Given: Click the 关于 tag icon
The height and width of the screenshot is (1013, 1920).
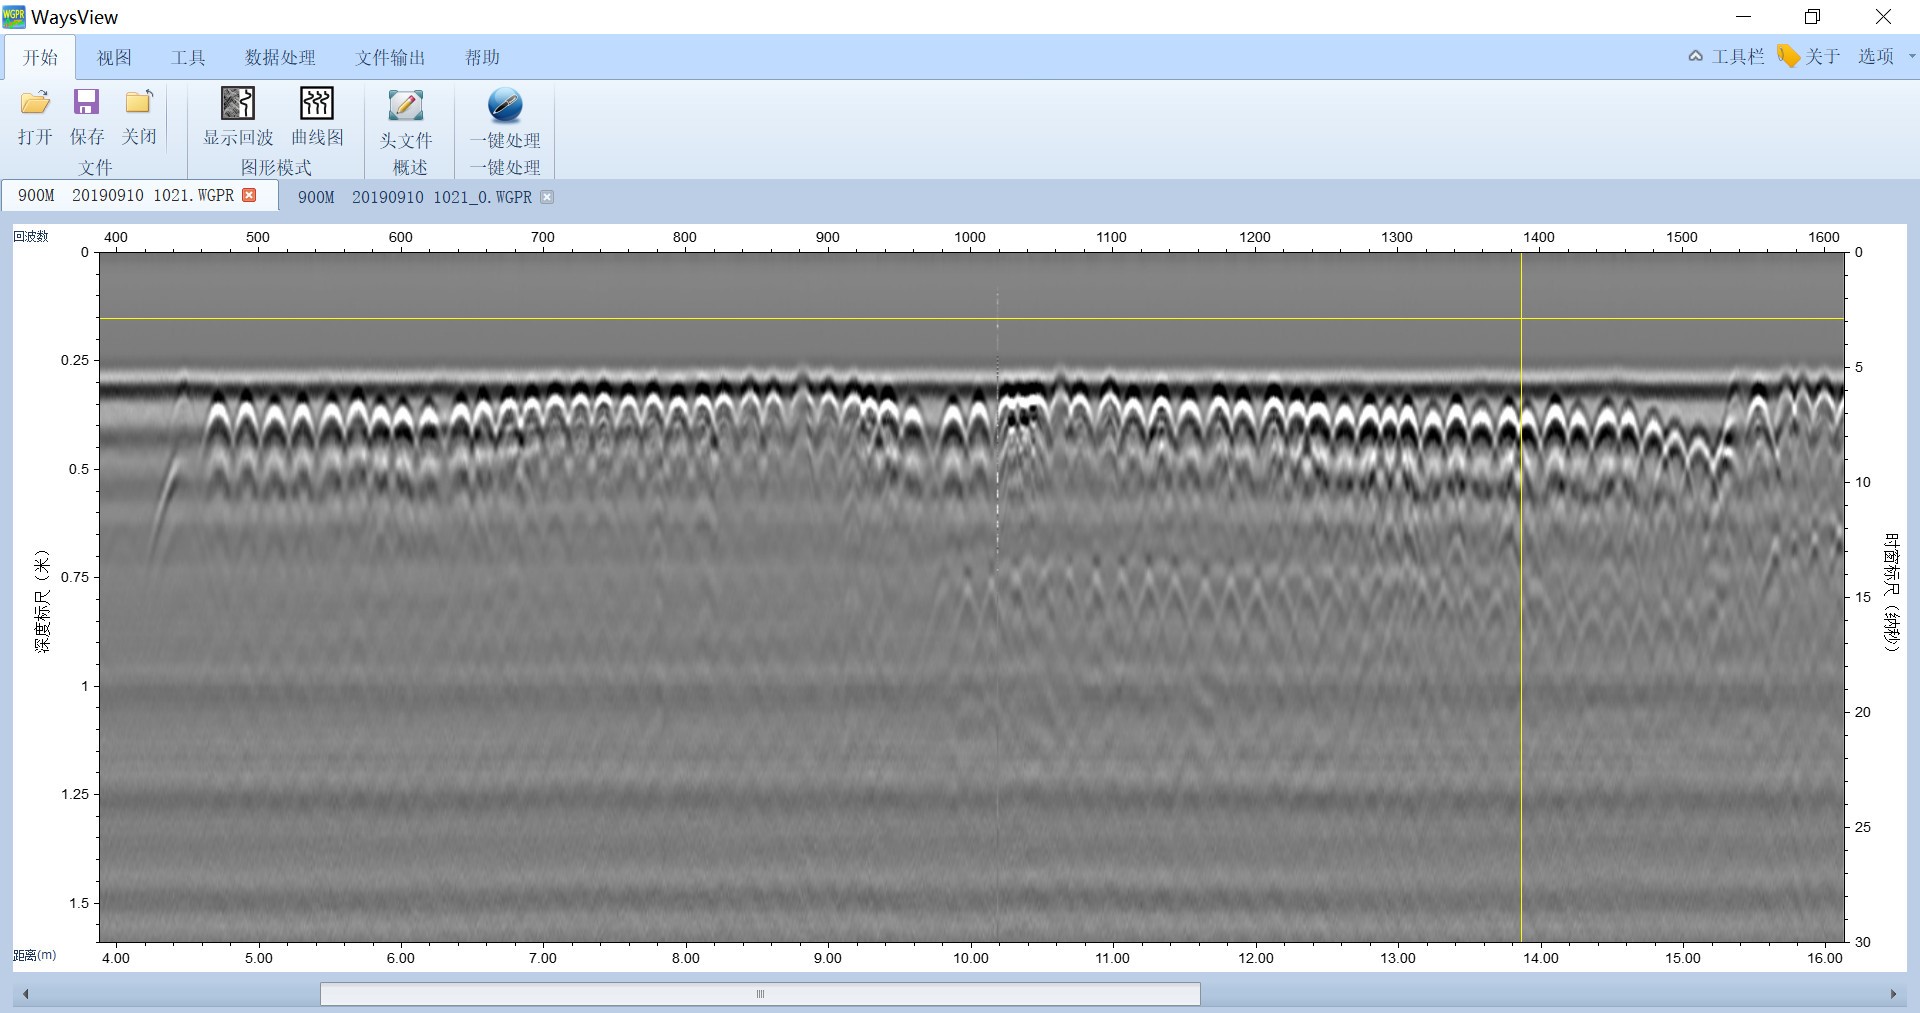Looking at the screenshot, I should (x=1788, y=56).
